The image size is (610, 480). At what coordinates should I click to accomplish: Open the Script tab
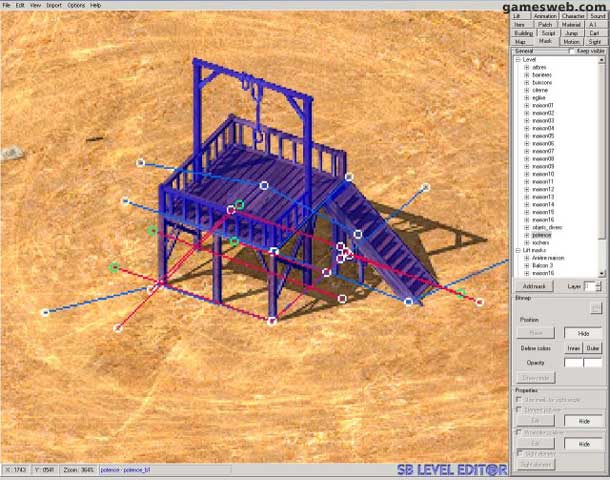548,33
